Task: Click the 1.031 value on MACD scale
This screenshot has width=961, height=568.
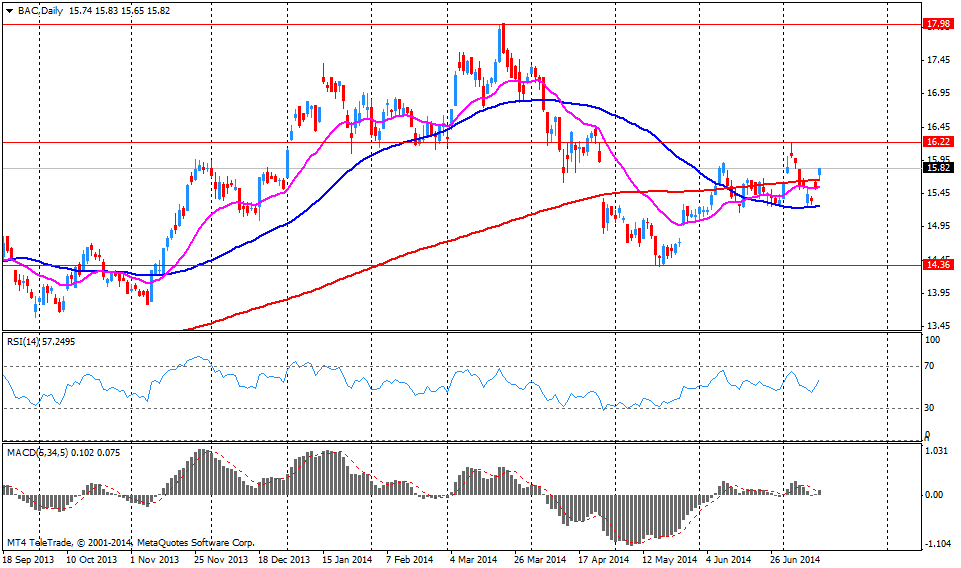Action: (x=935, y=453)
